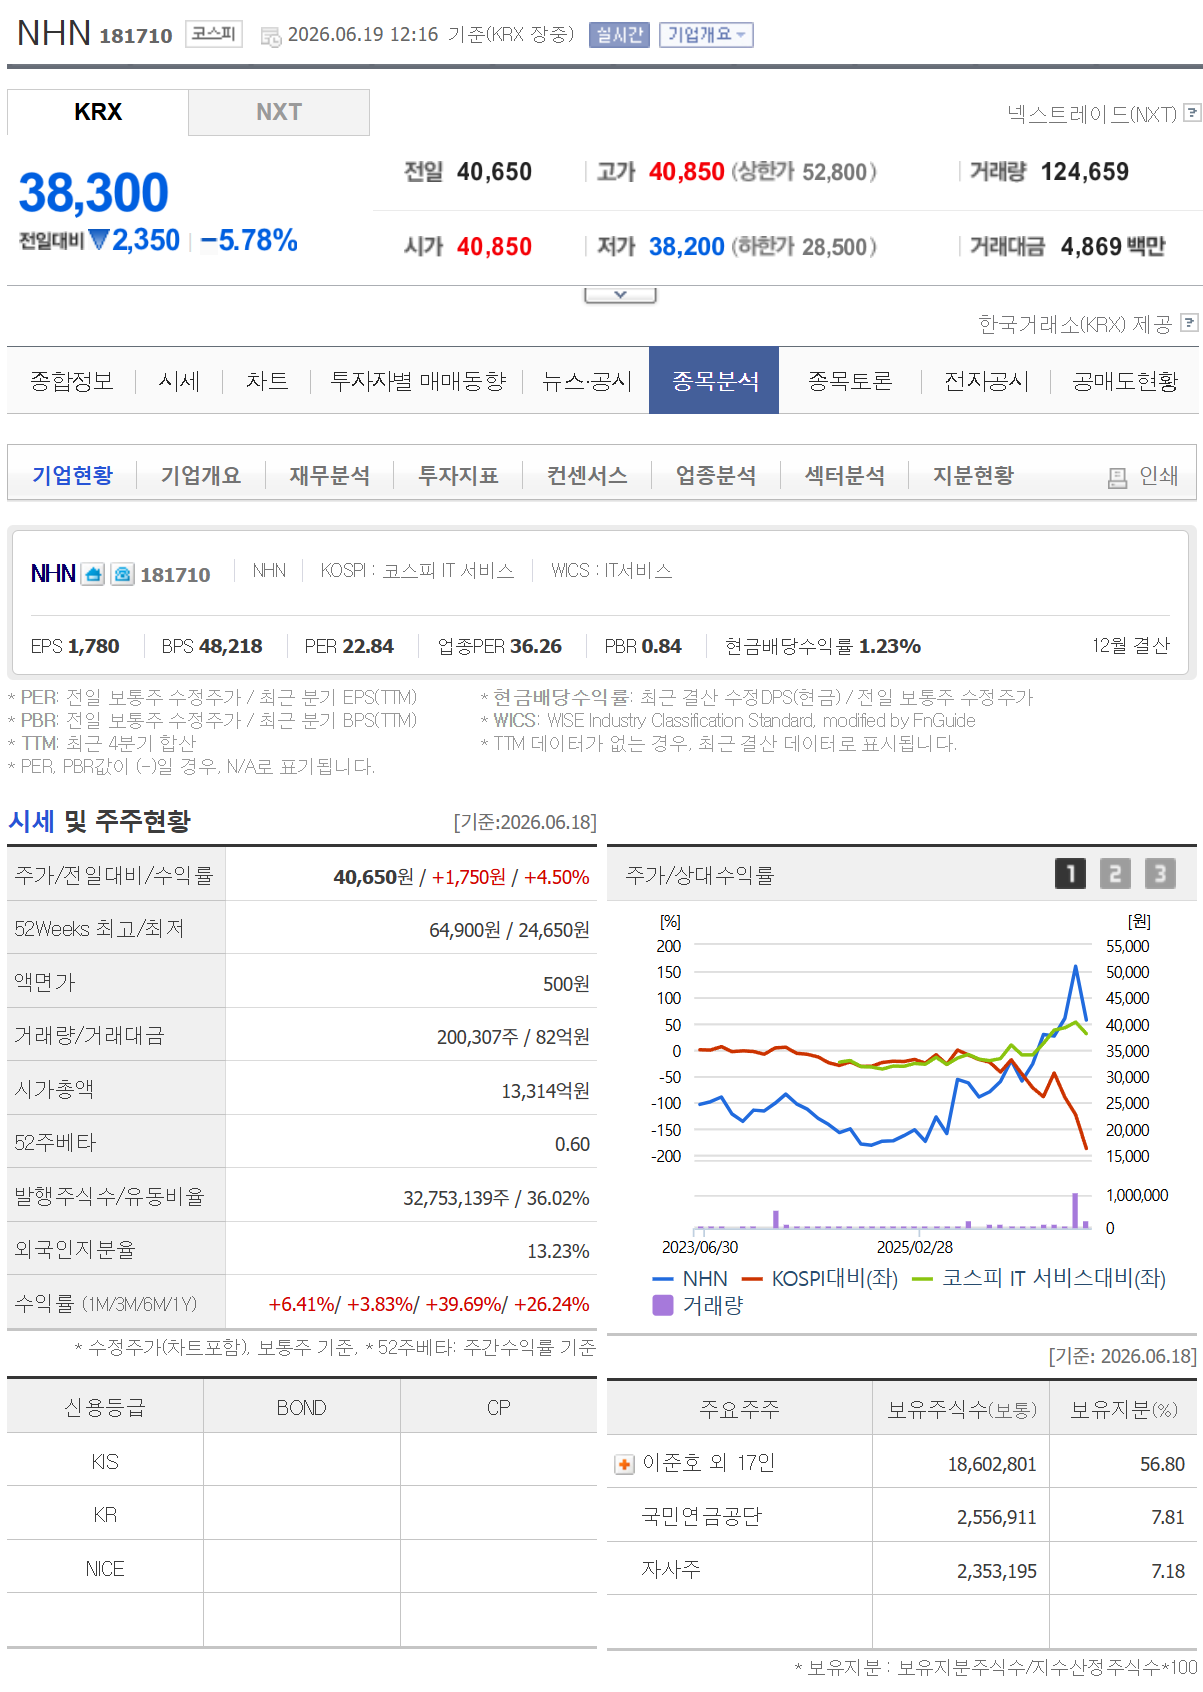The height and width of the screenshot is (1692, 1203).
Task: Open the 넥스트레이드(NXT) help icon
Action: pyautogui.click(x=1191, y=113)
